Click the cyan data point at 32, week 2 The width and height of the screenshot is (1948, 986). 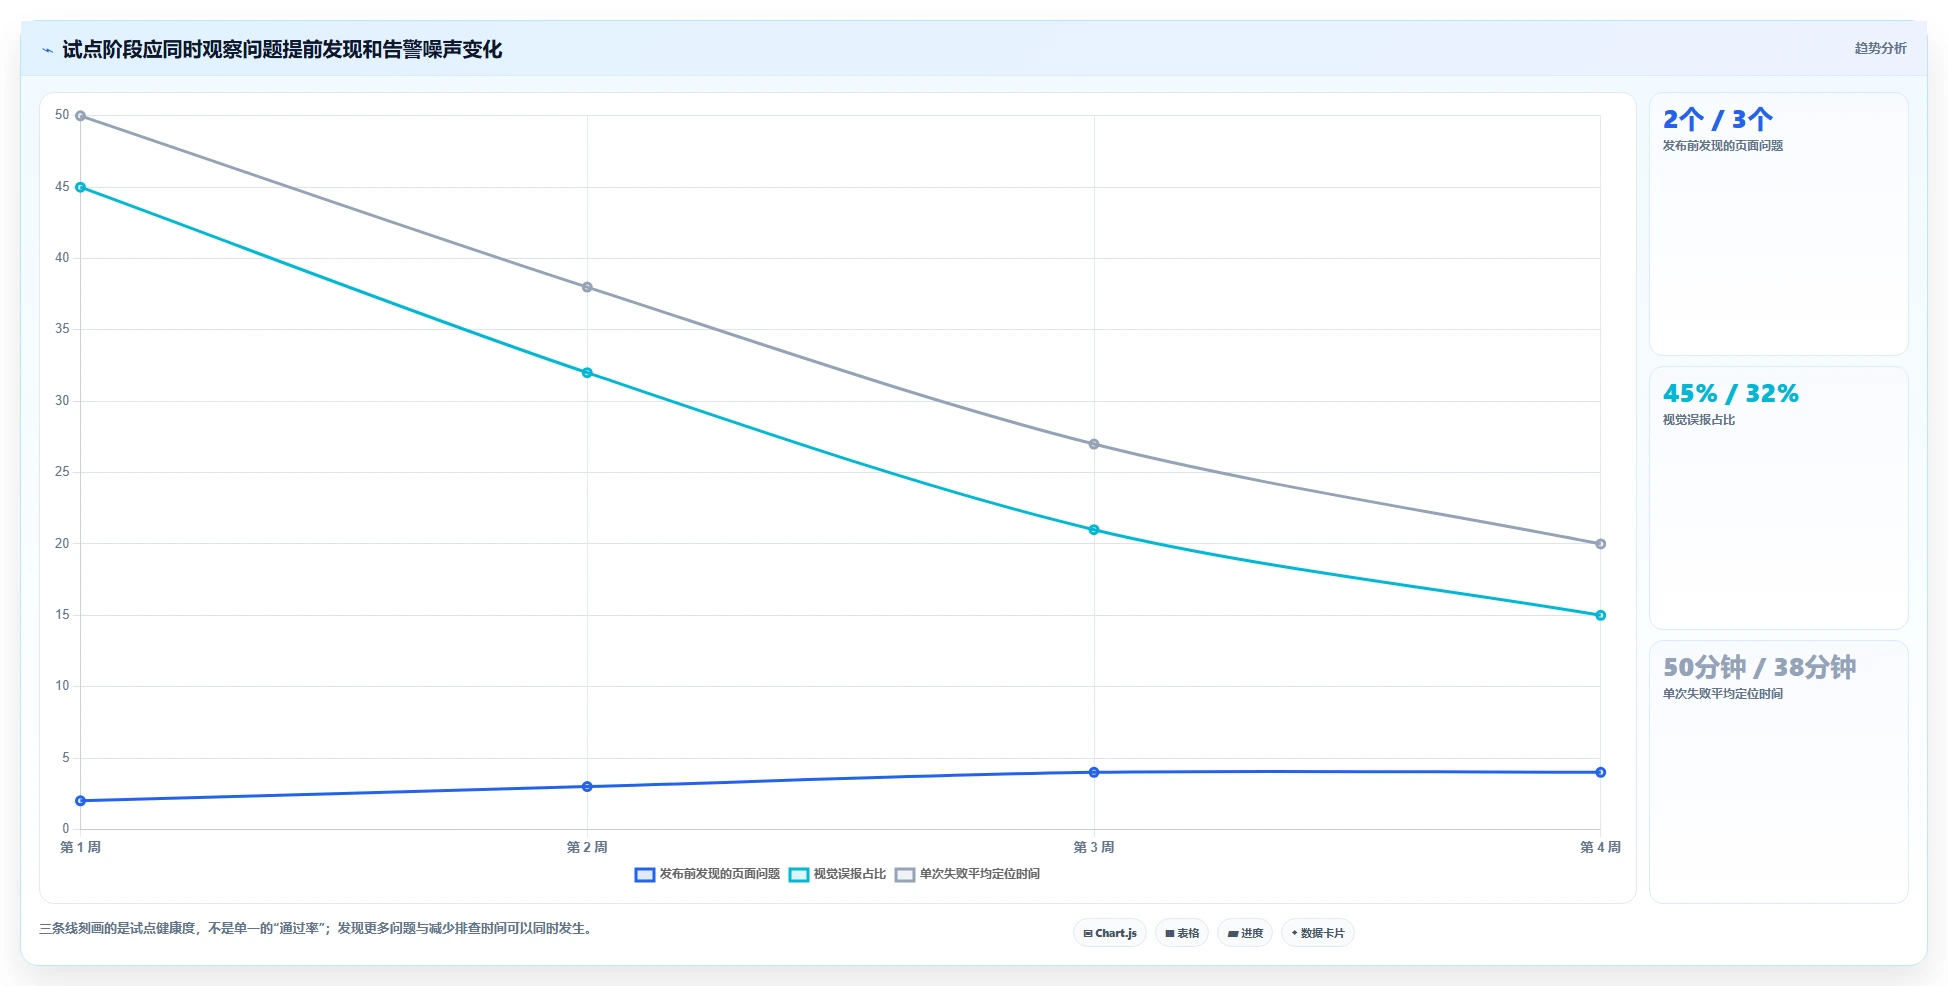point(587,373)
